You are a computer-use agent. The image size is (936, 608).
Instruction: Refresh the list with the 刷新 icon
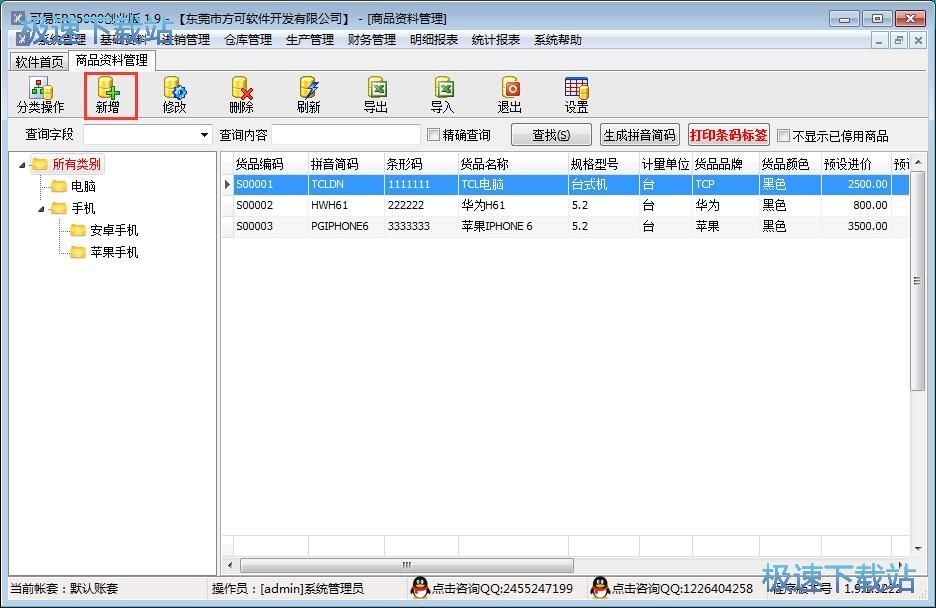(309, 95)
